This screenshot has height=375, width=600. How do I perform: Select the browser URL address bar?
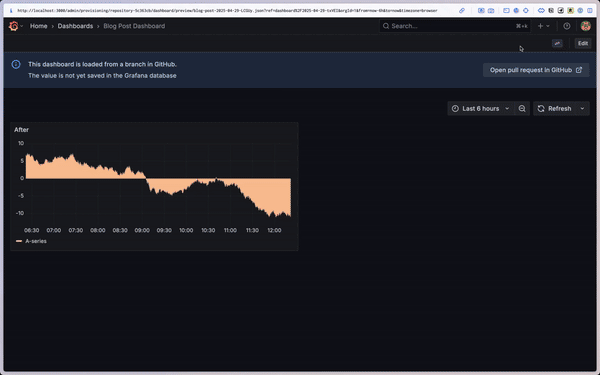tap(227, 11)
